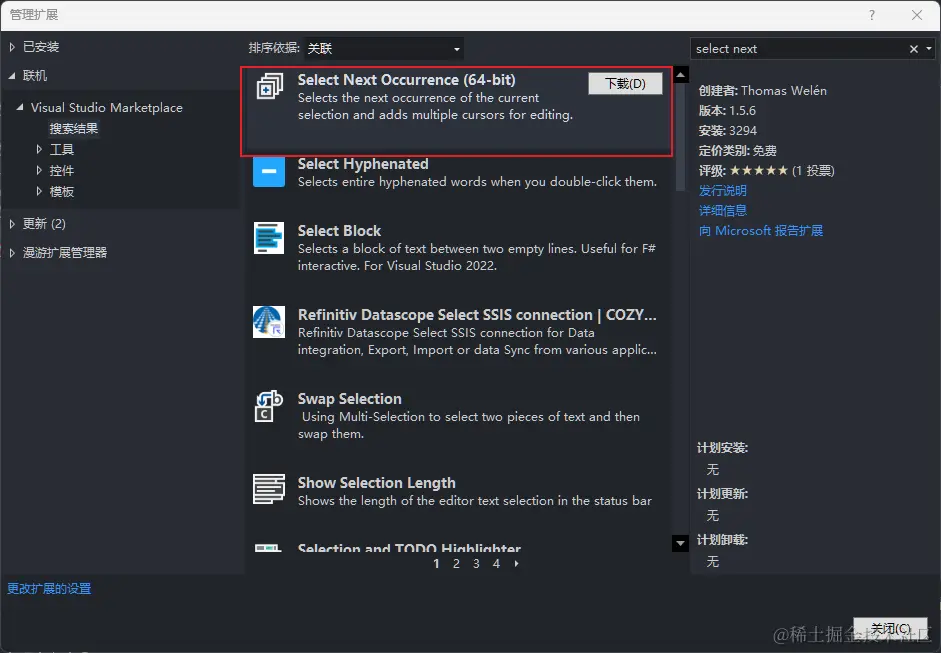Focus the 'select next' search field
This screenshot has width=941, height=653.
[798, 49]
